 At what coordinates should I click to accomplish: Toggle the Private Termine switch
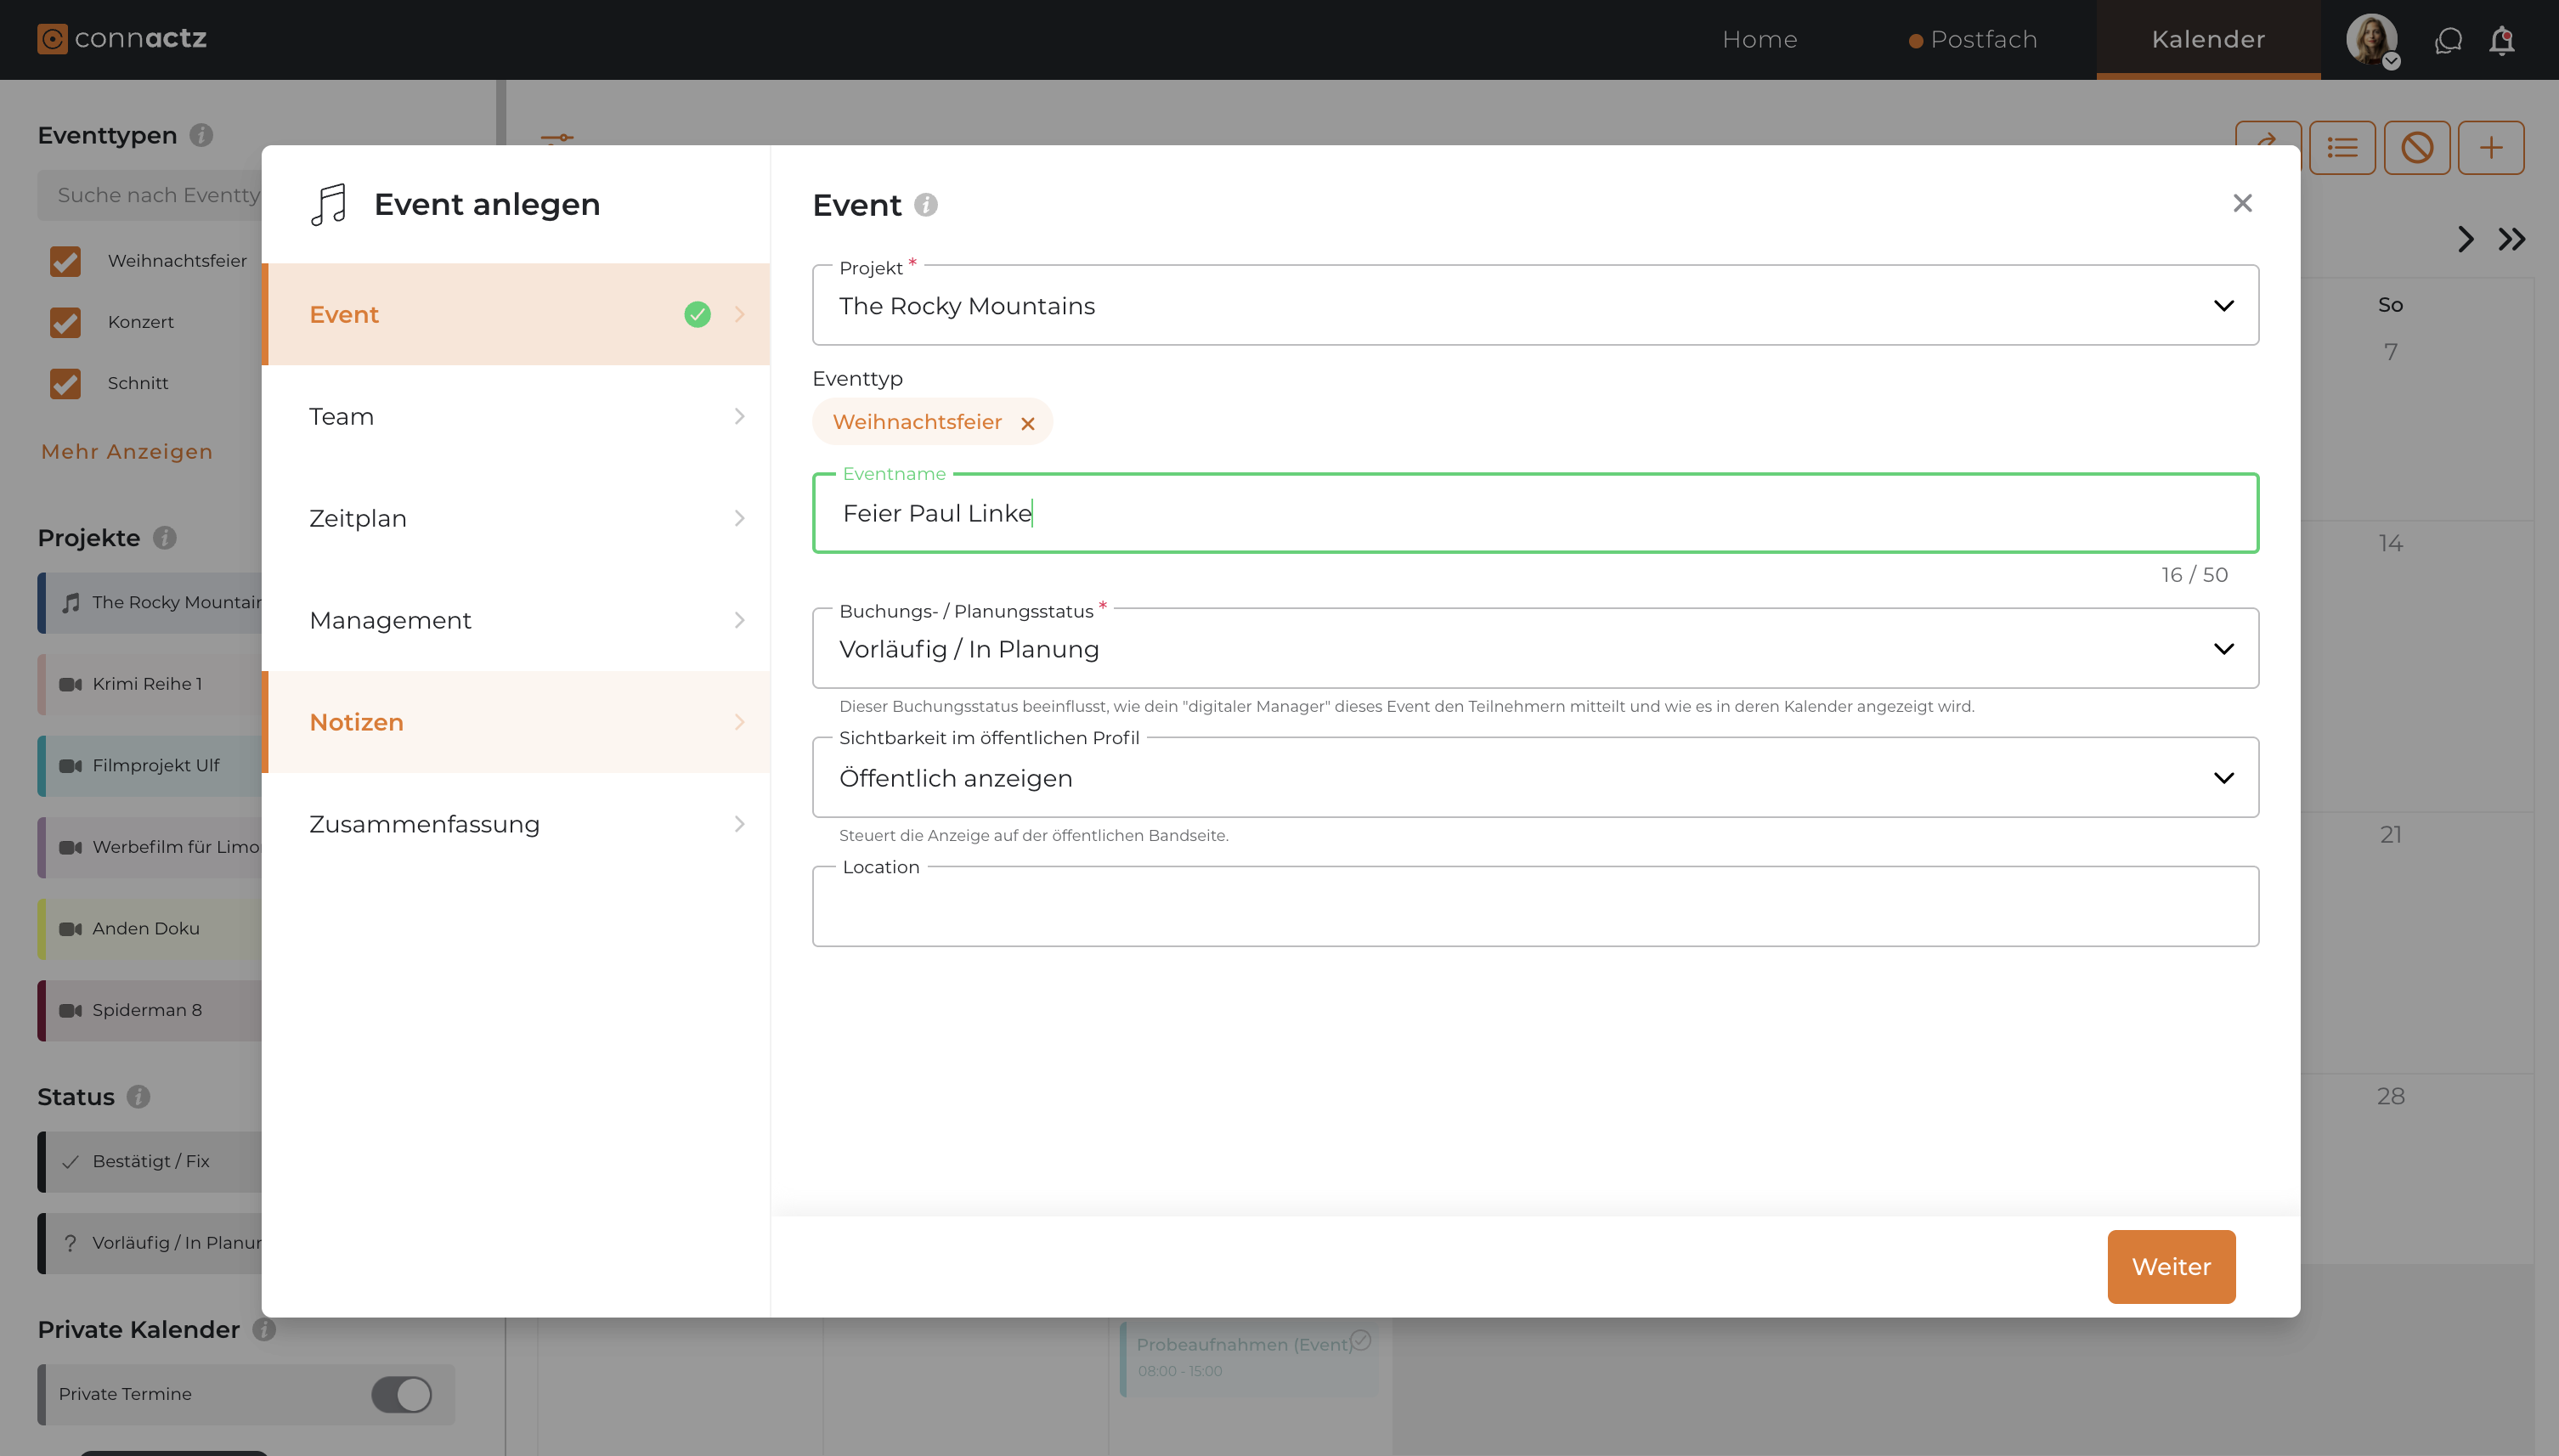pyautogui.click(x=401, y=1394)
